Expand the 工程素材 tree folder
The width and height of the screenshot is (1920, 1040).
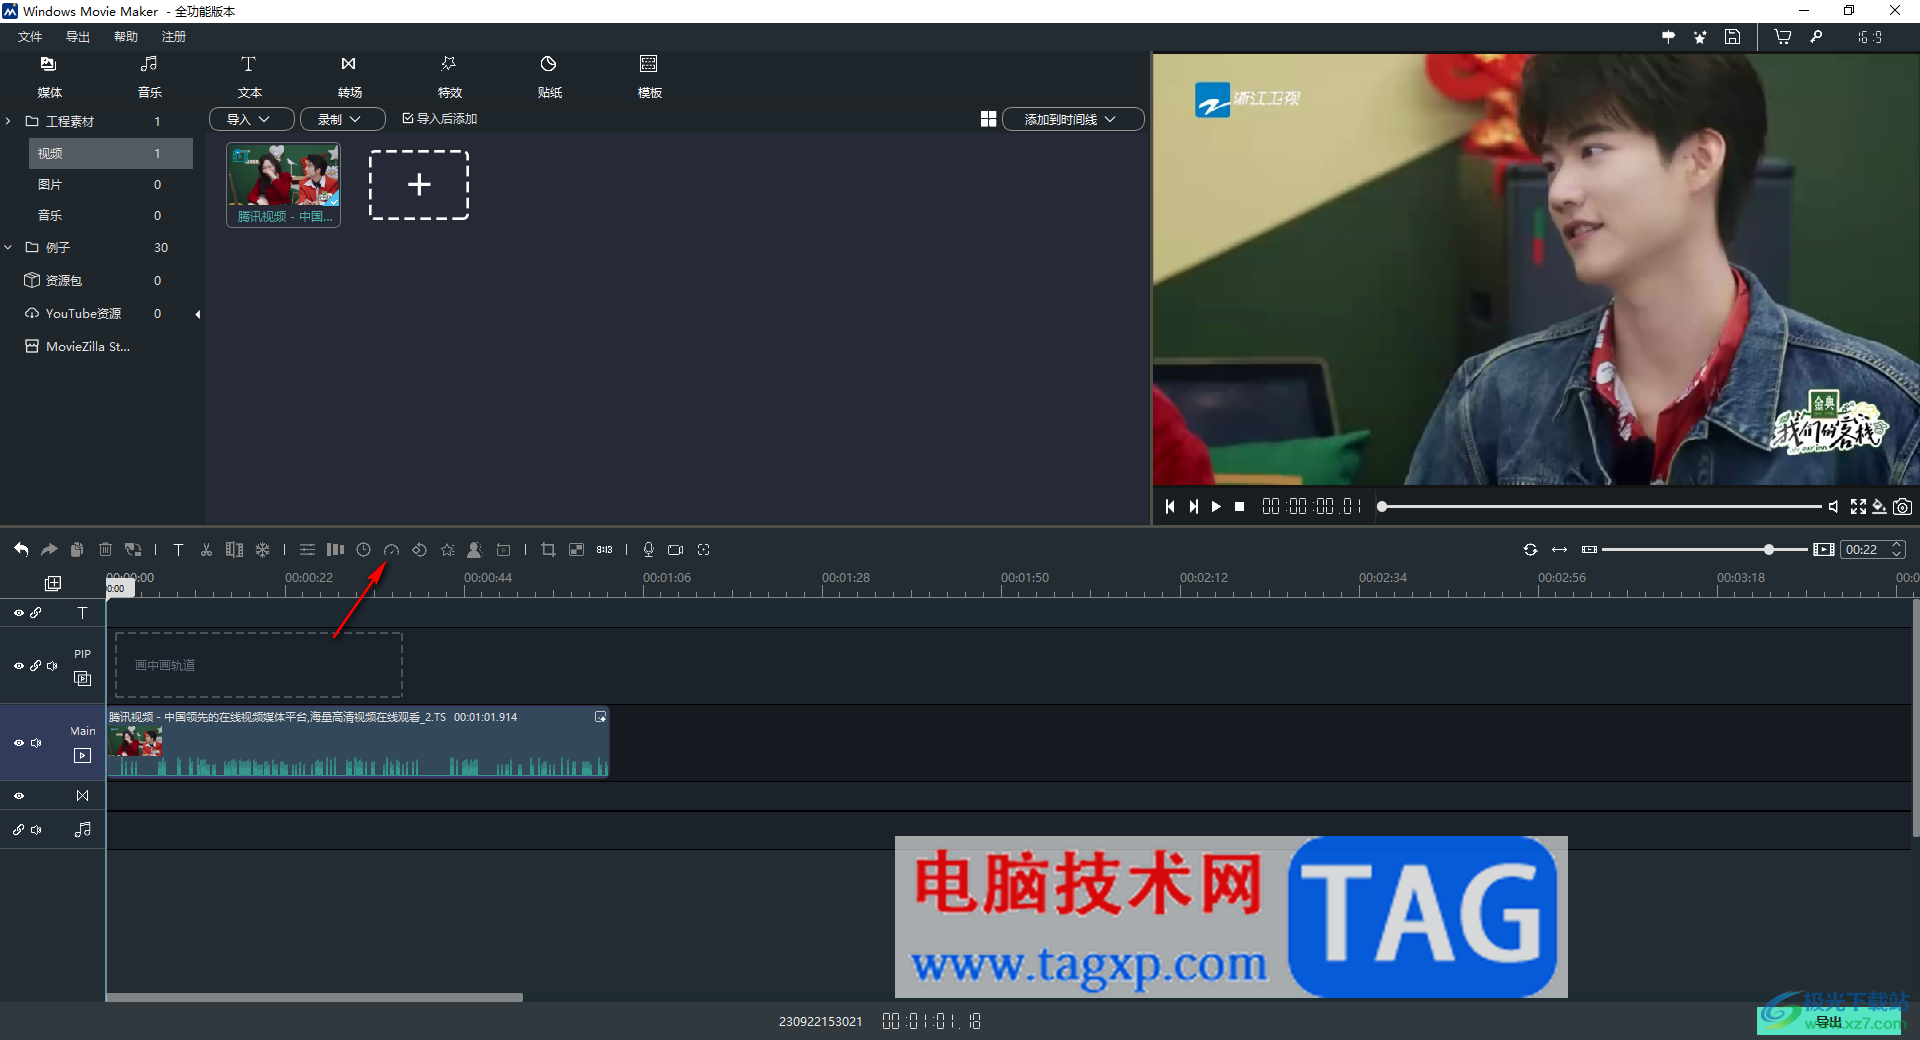point(8,121)
